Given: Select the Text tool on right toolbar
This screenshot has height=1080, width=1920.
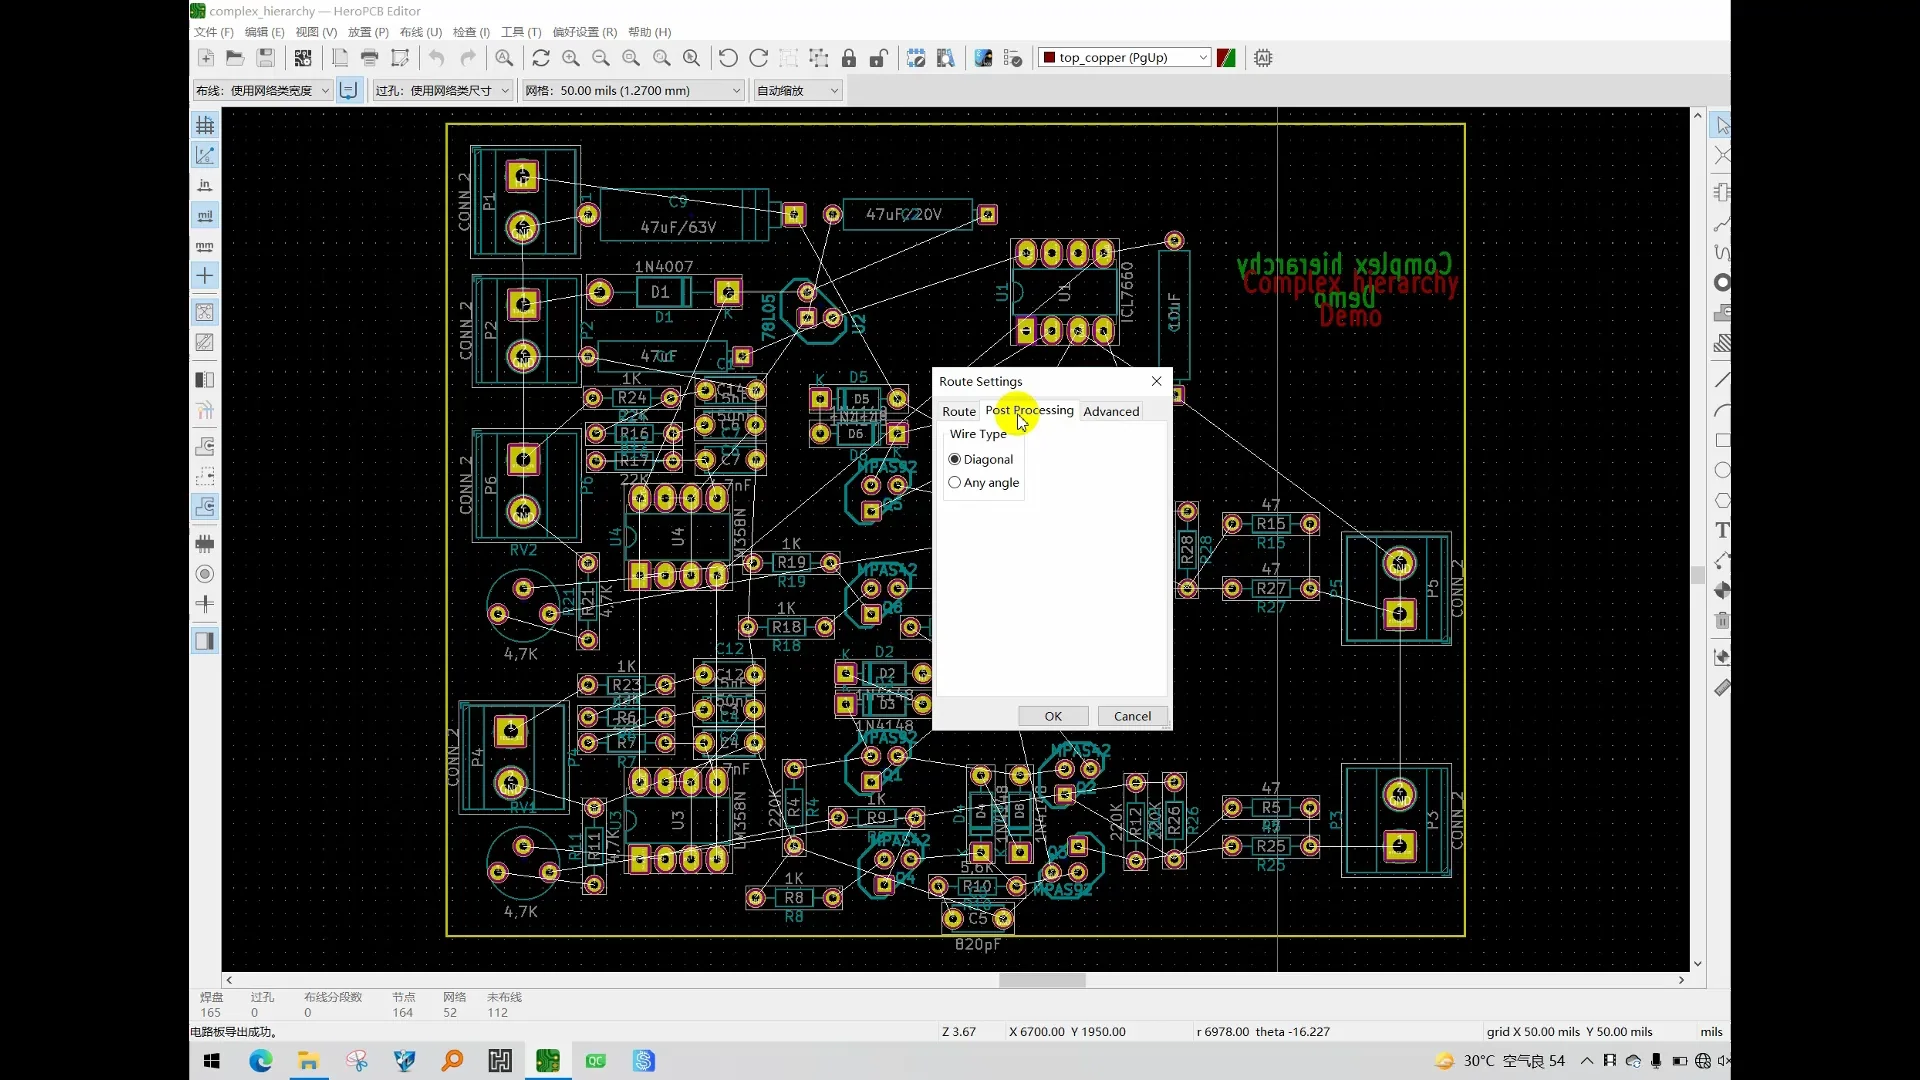Looking at the screenshot, I should (x=1721, y=530).
